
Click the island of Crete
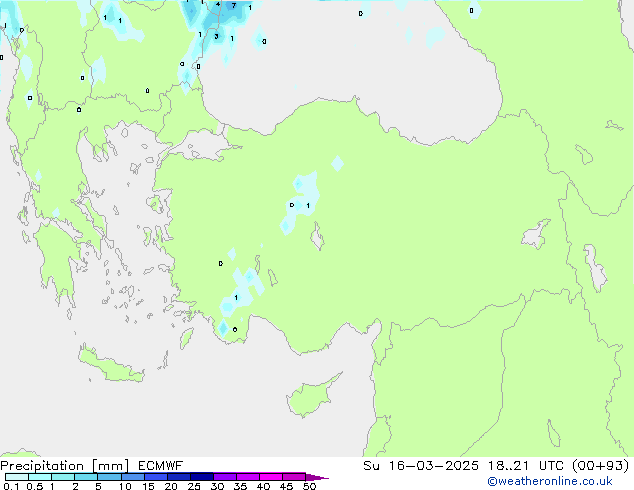click(110, 365)
